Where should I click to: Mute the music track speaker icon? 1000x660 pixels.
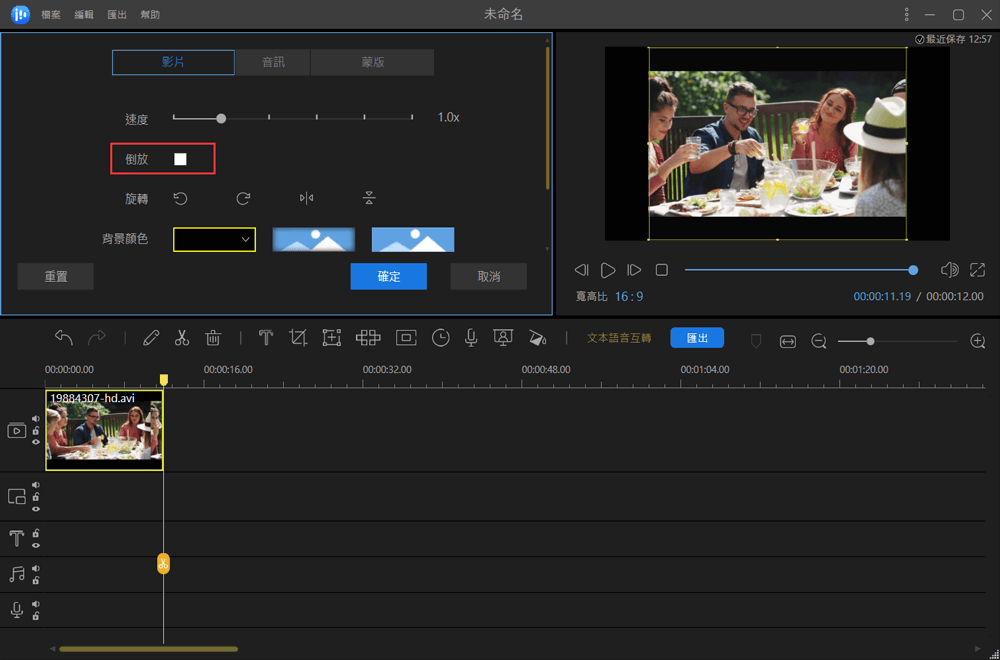tap(36, 568)
